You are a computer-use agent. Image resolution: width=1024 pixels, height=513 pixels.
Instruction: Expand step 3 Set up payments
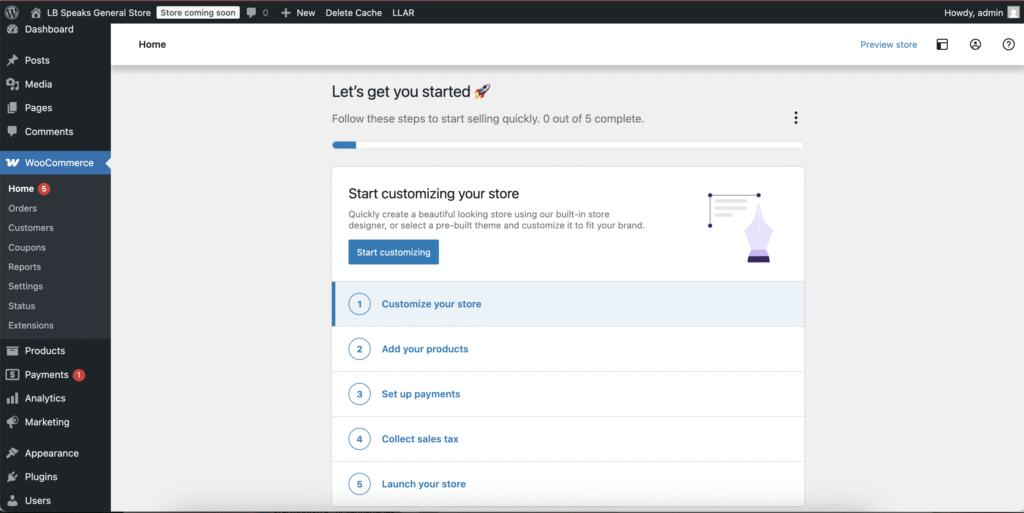[x=421, y=394]
